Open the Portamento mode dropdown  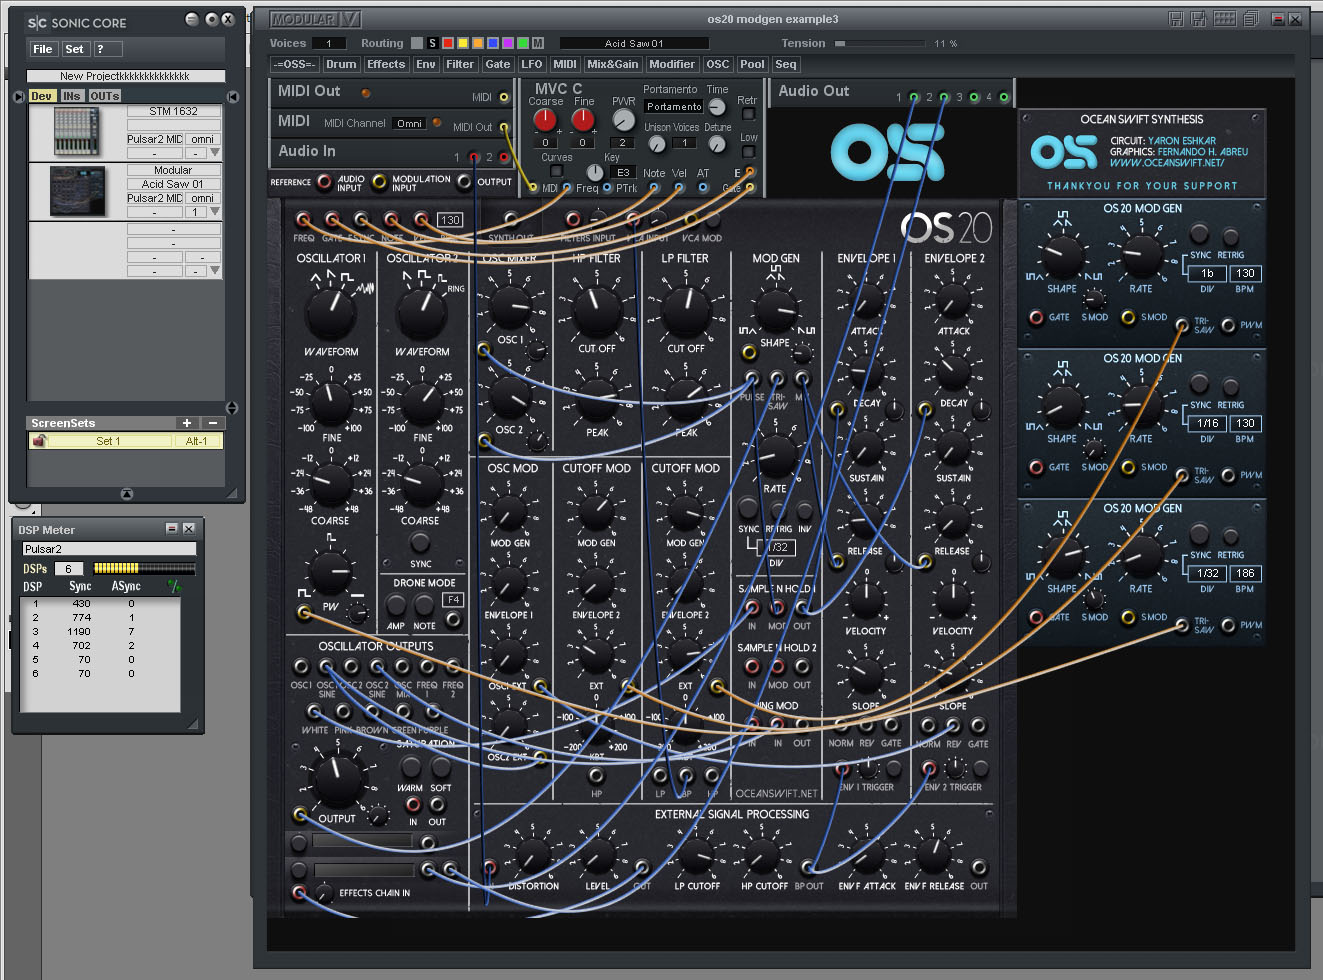click(674, 106)
